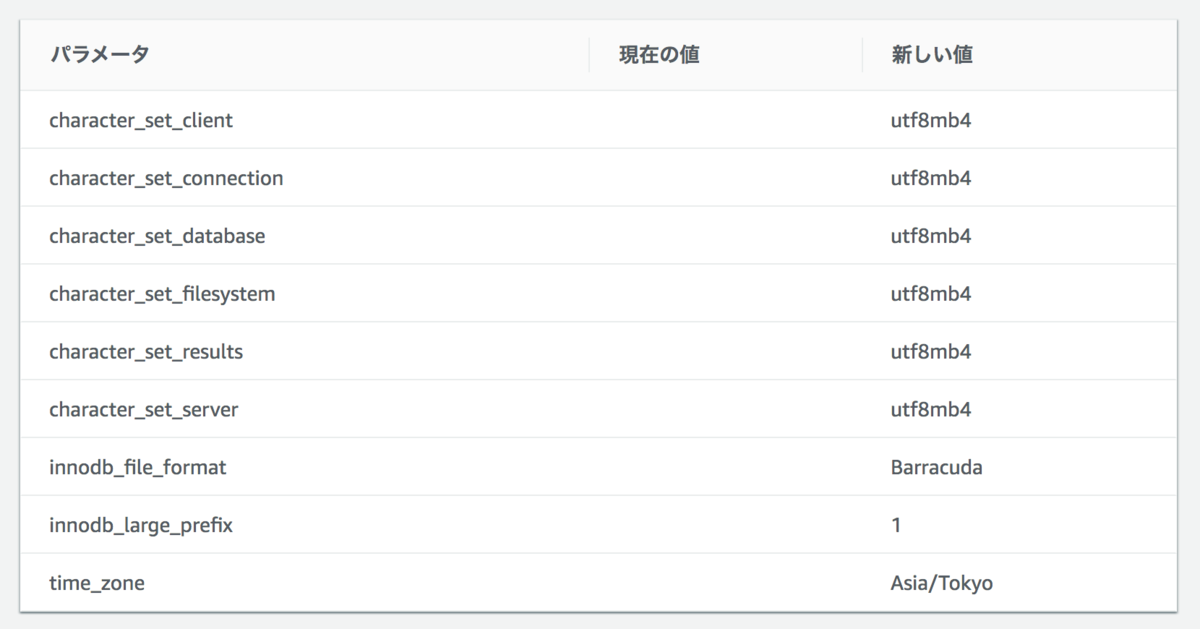Image resolution: width=1200 pixels, height=629 pixels.
Task: Click utf8mb4 value in character_set_server row
Action: click(931, 410)
